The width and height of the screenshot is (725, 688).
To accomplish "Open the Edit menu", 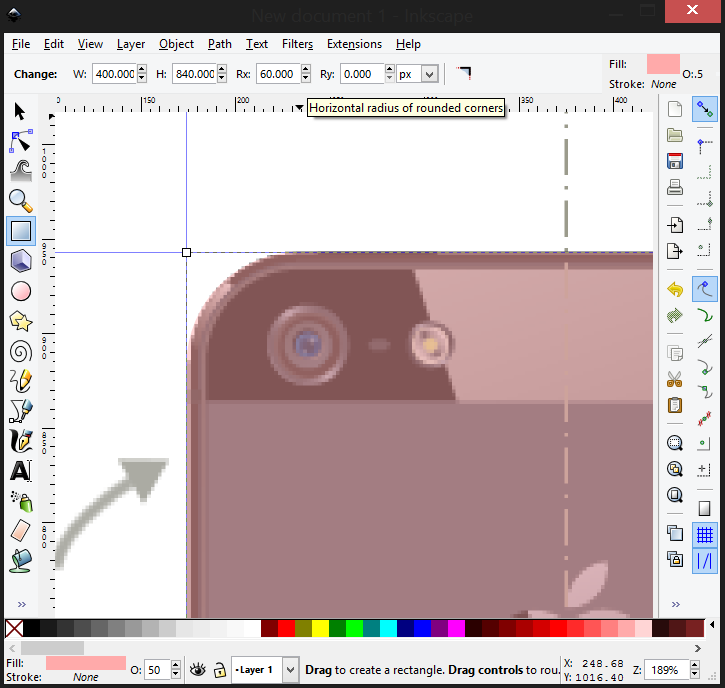I will click(x=54, y=44).
